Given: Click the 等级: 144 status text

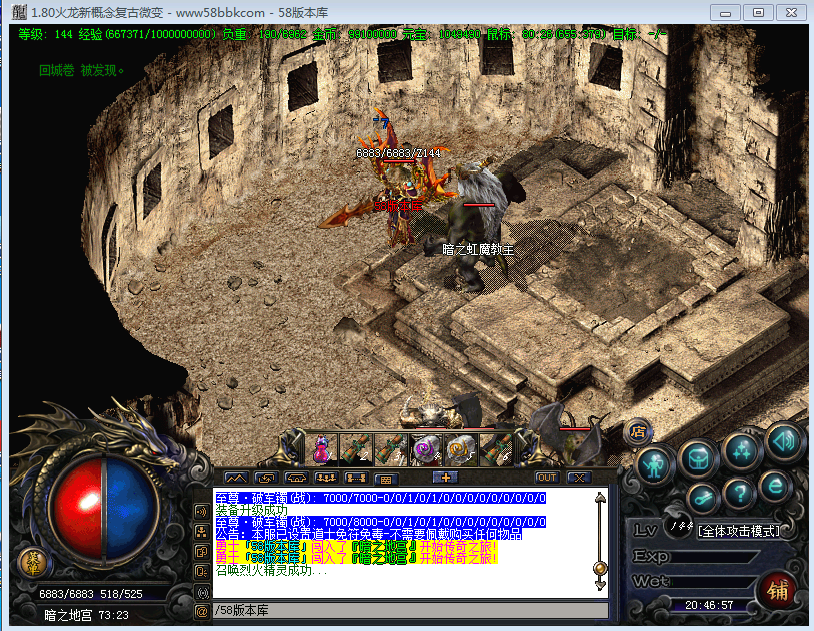Looking at the screenshot, I should [x=45, y=34].
